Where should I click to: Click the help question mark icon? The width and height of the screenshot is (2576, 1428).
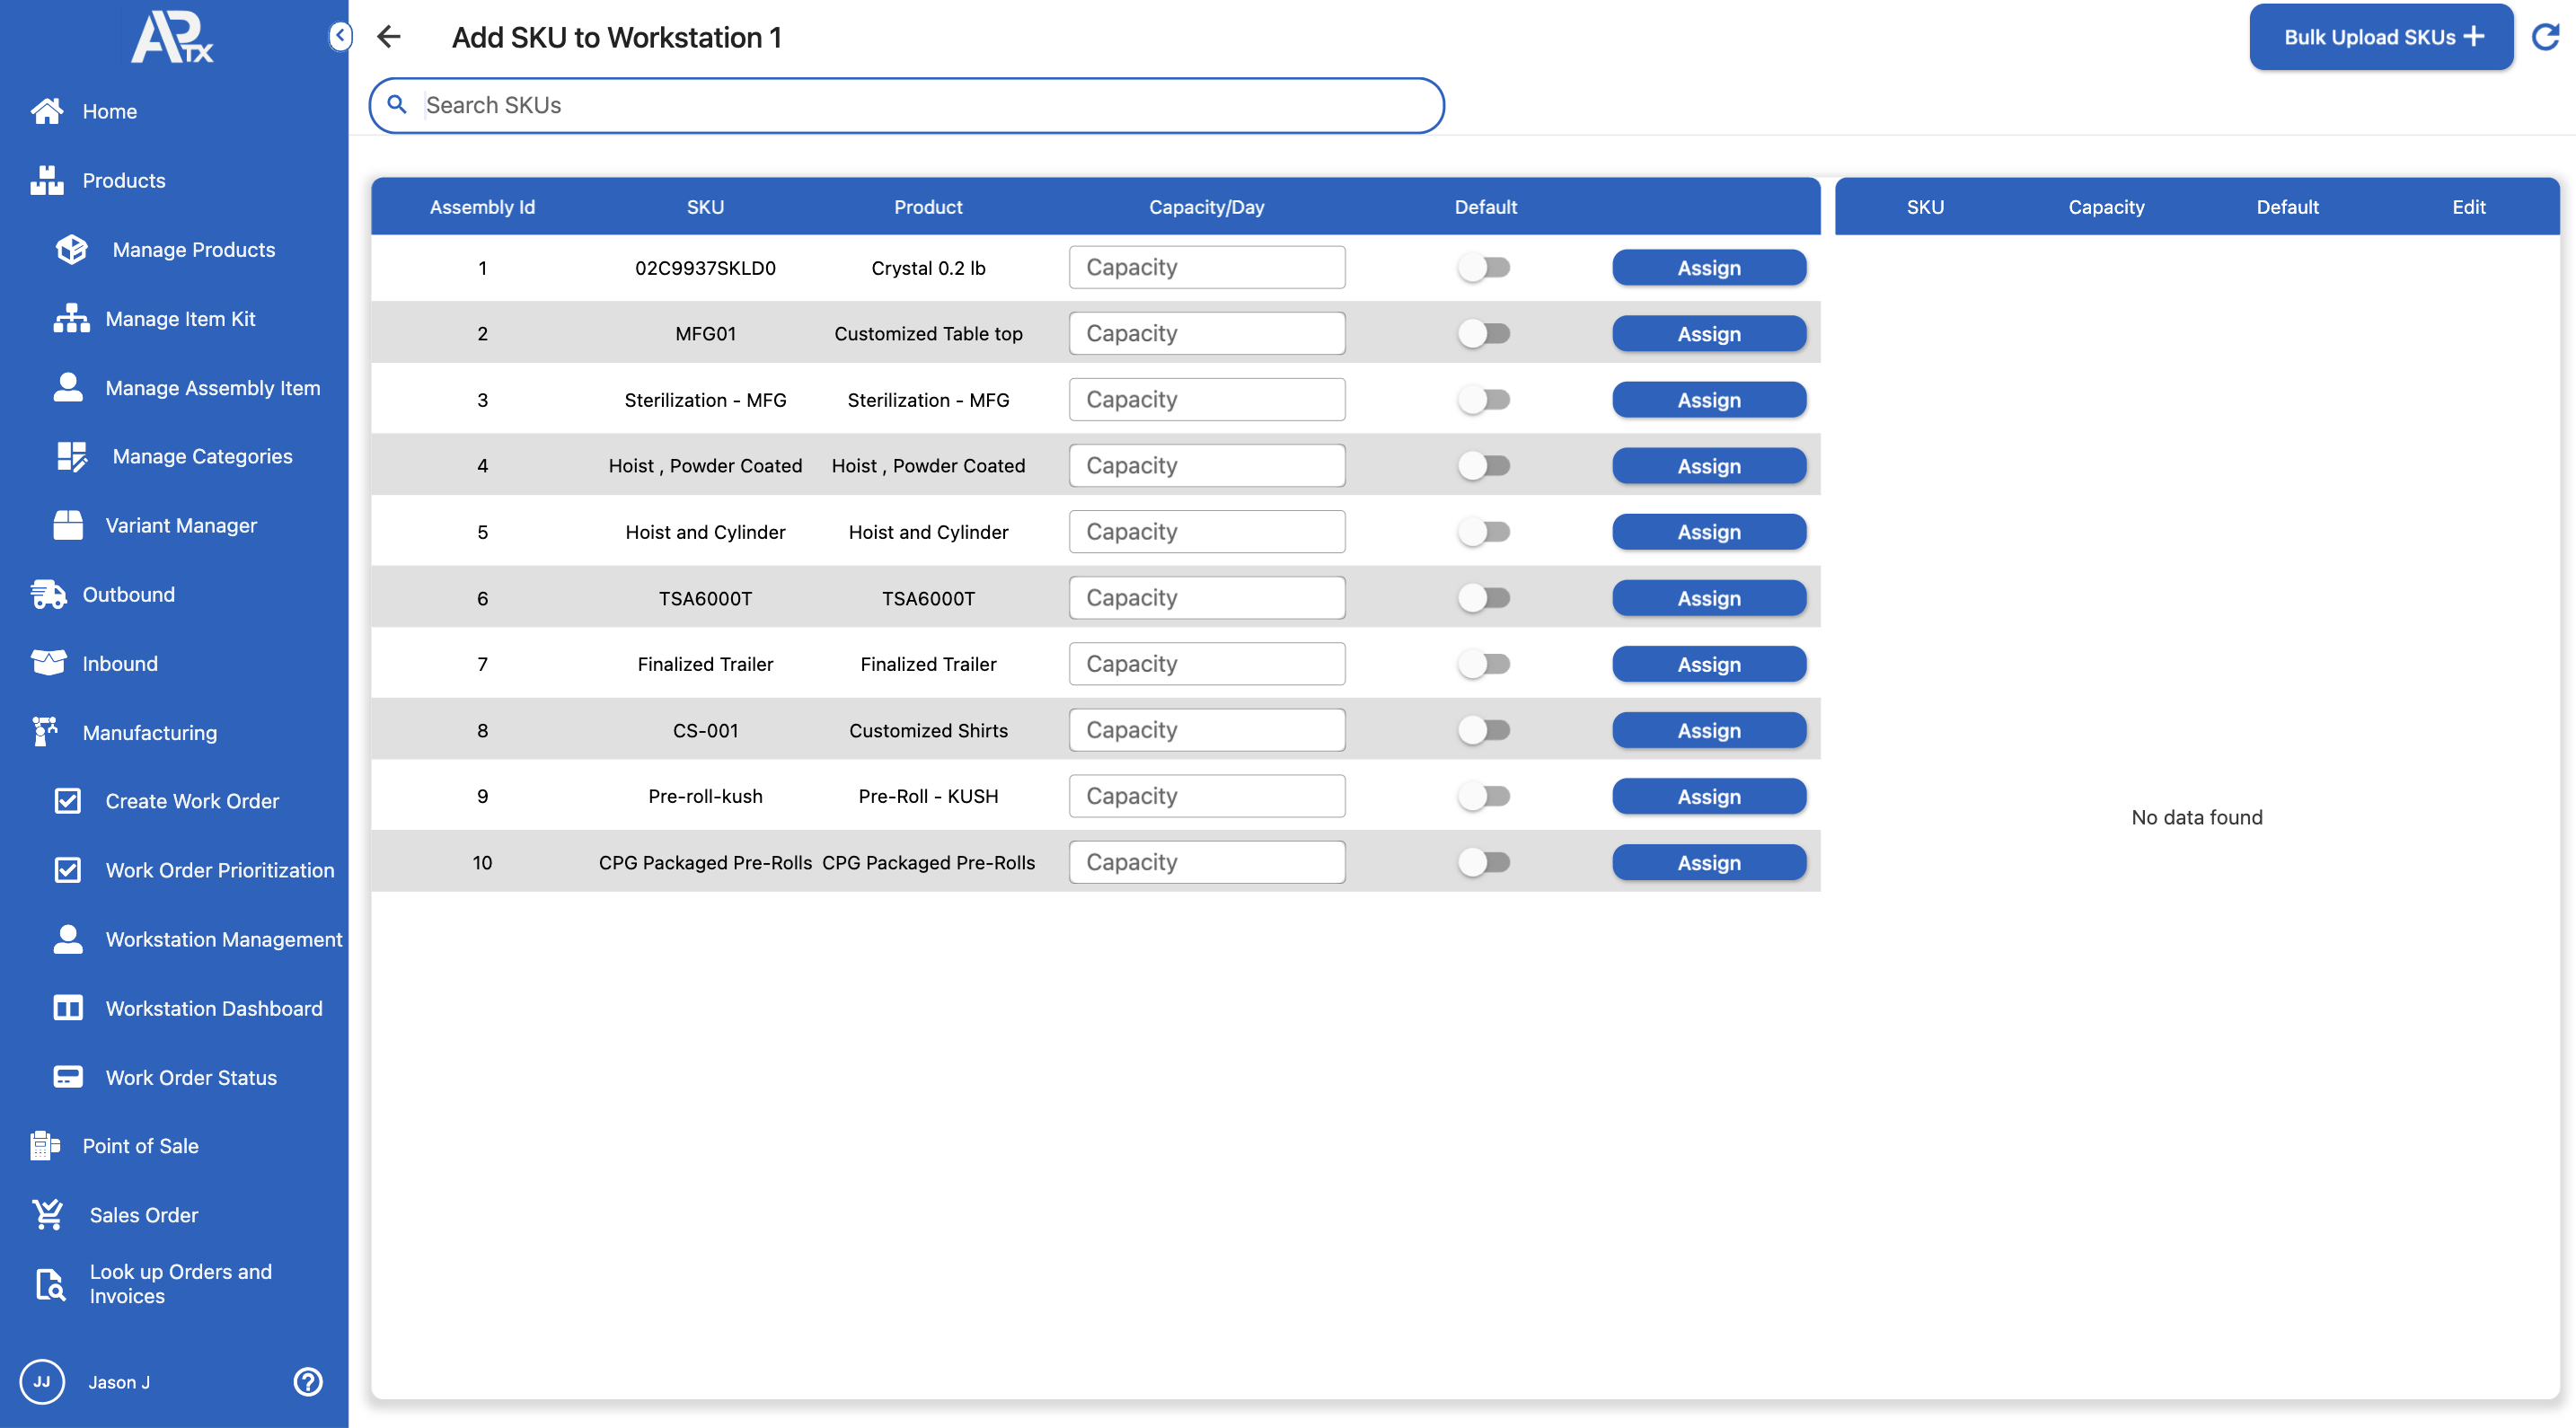point(308,1382)
